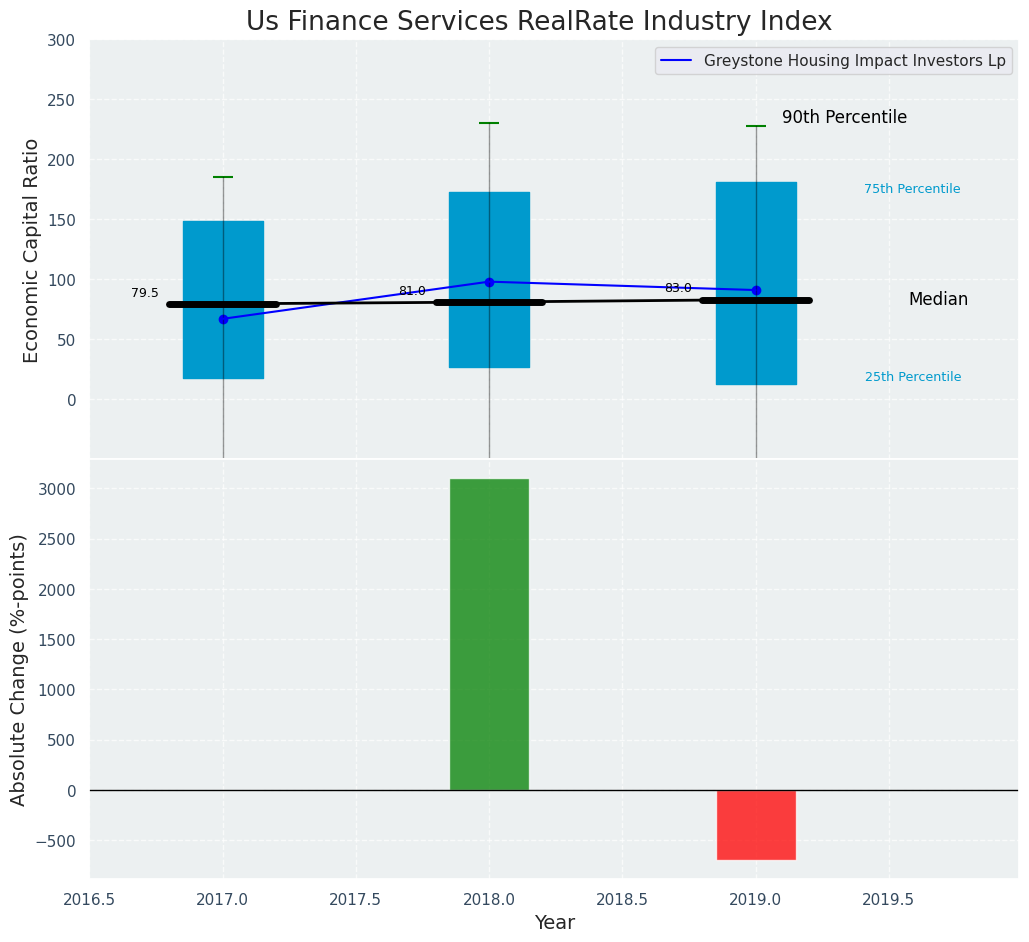Click the blue line sample in legend
The width and height of the screenshot is (1029, 942).
pos(677,61)
